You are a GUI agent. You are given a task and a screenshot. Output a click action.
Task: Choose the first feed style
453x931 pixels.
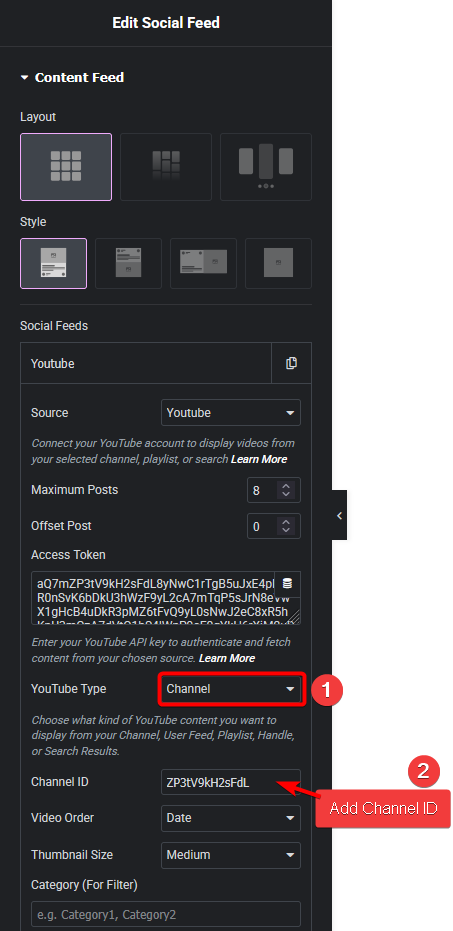pos(53,264)
